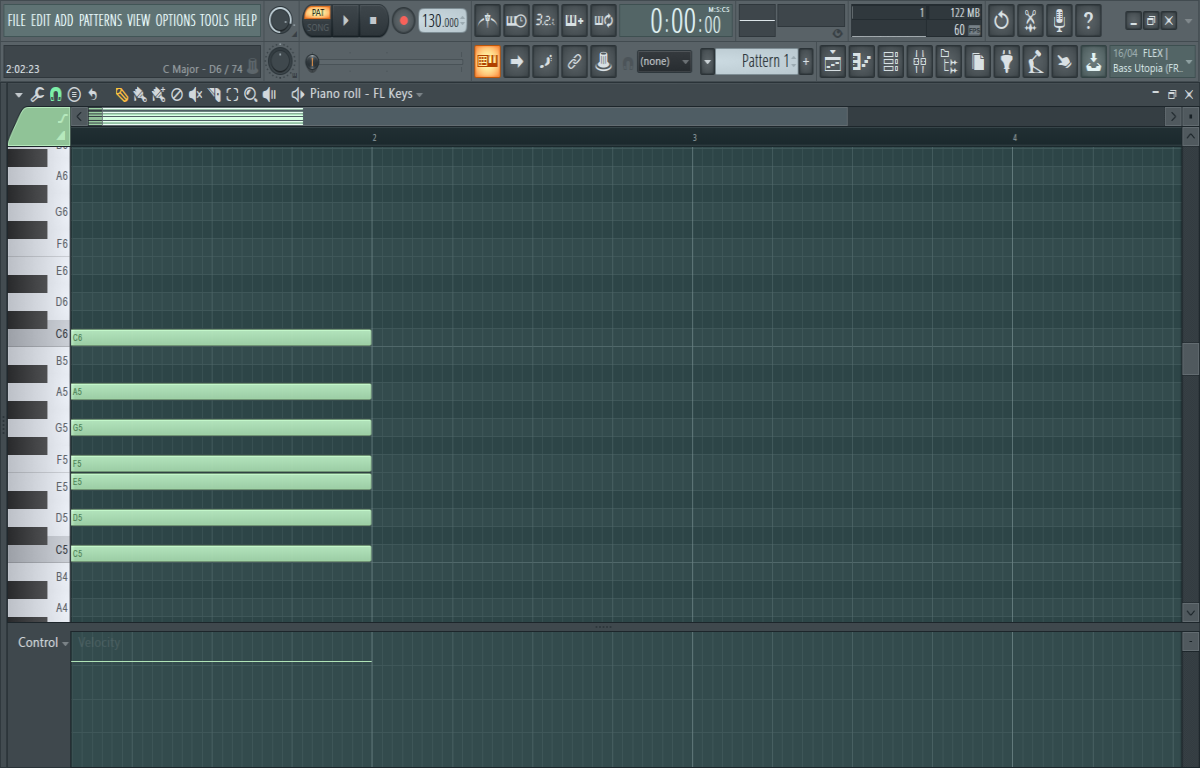The height and width of the screenshot is (768, 1200).
Task: Toggle the 3-2-1 countdown before recording
Action: click(545, 20)
